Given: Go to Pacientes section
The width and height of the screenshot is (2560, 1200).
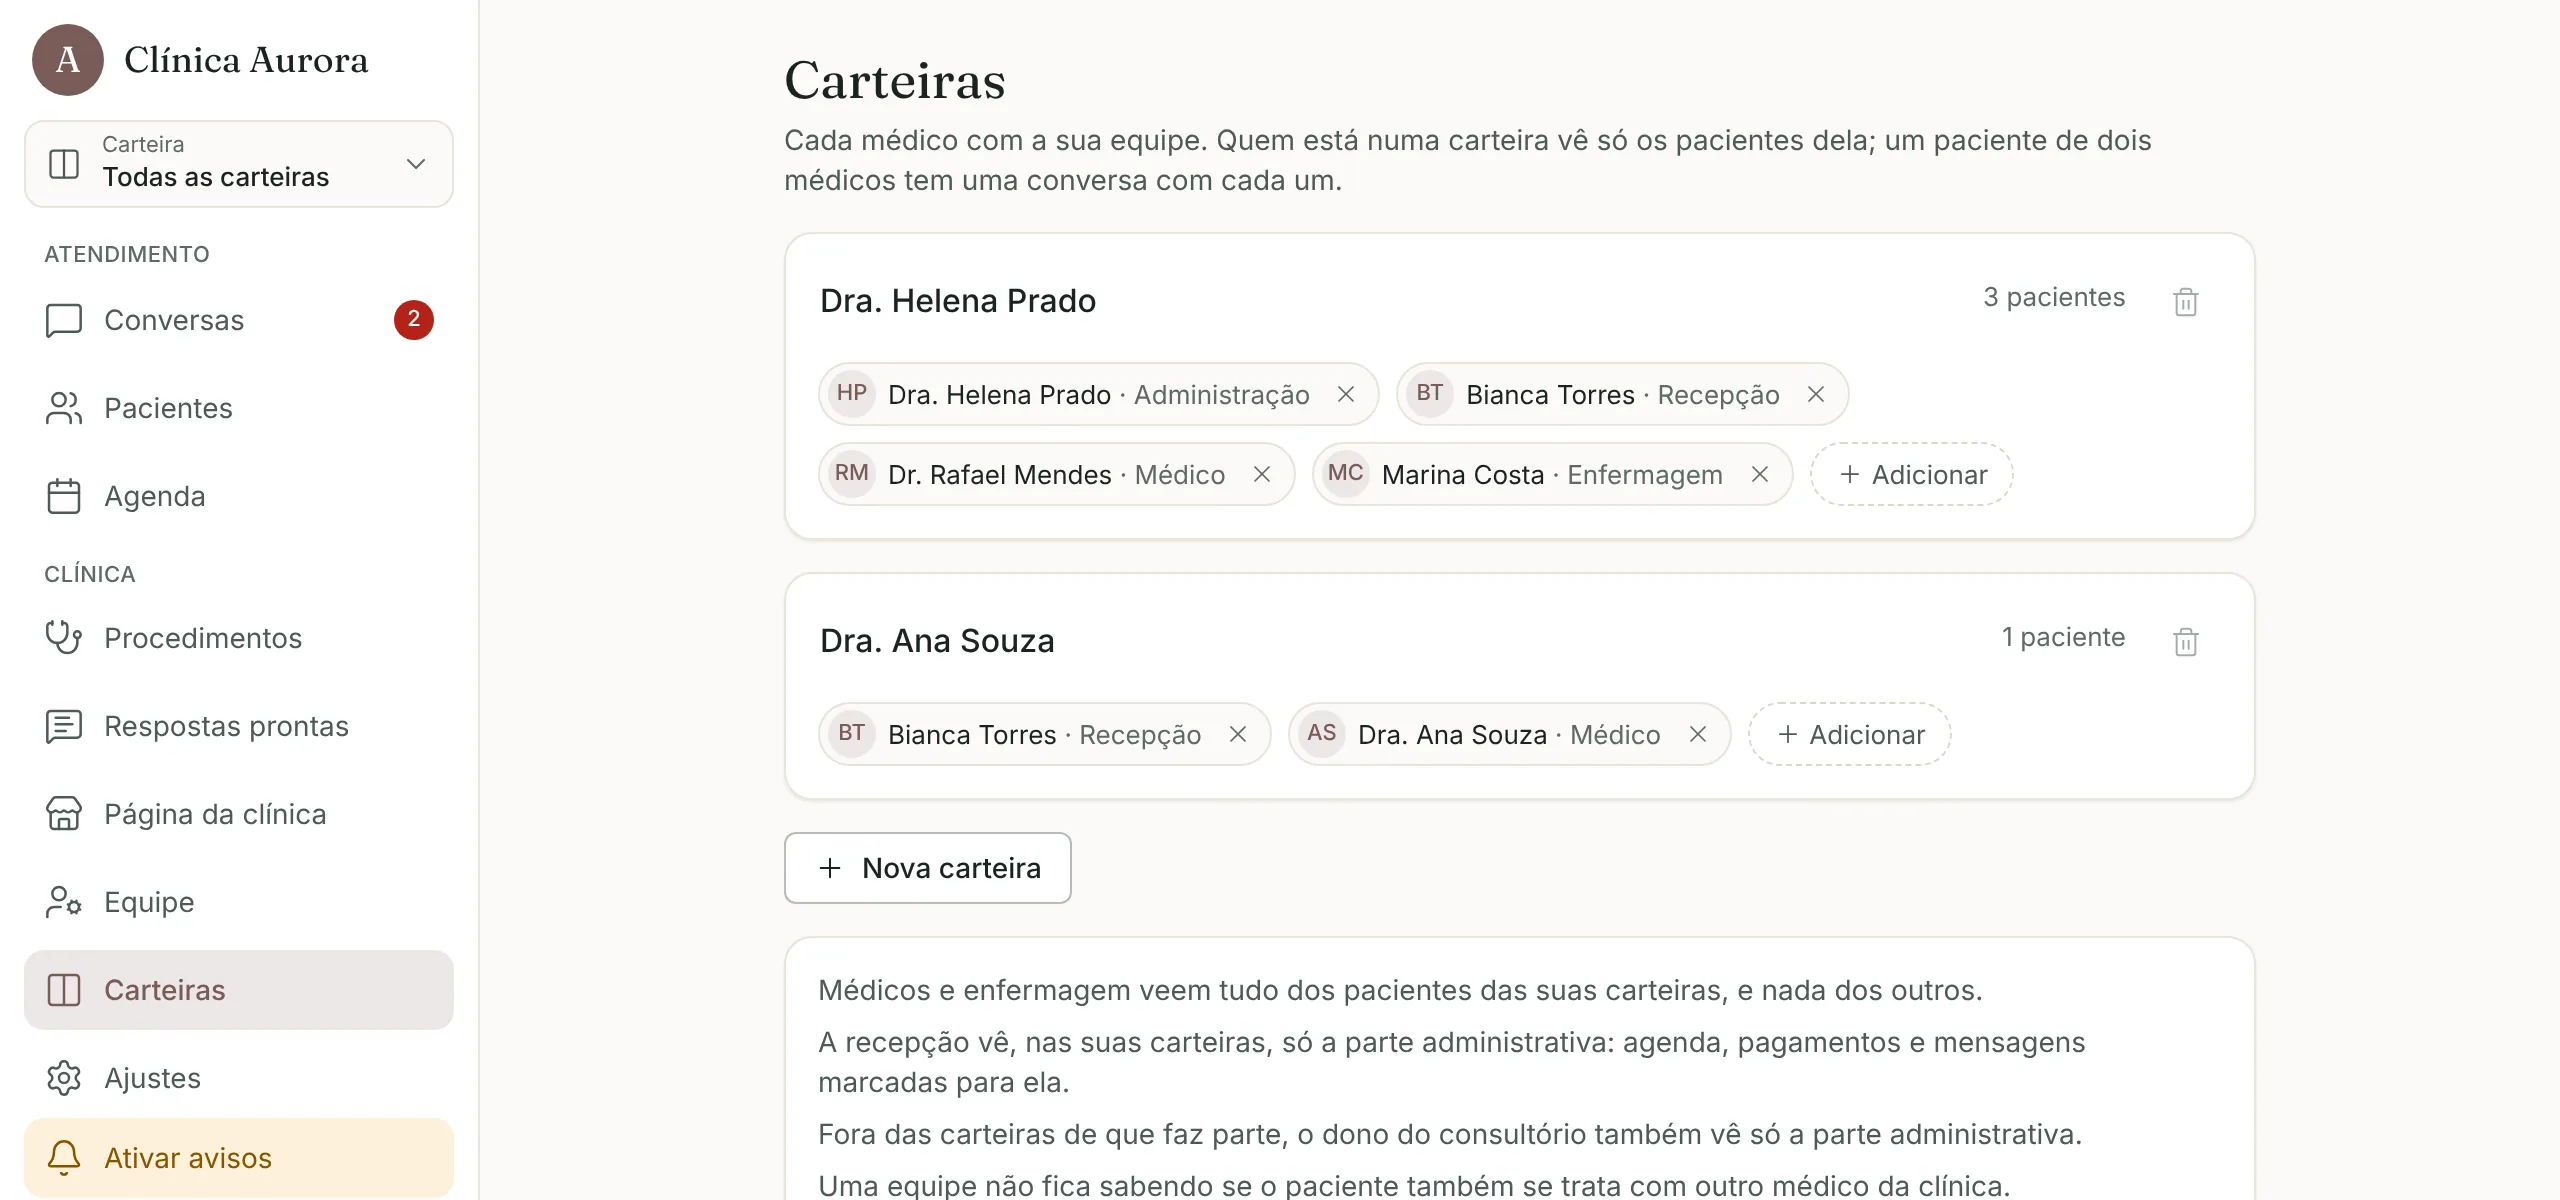Looking at the screenshot, I should pos(239,408).
